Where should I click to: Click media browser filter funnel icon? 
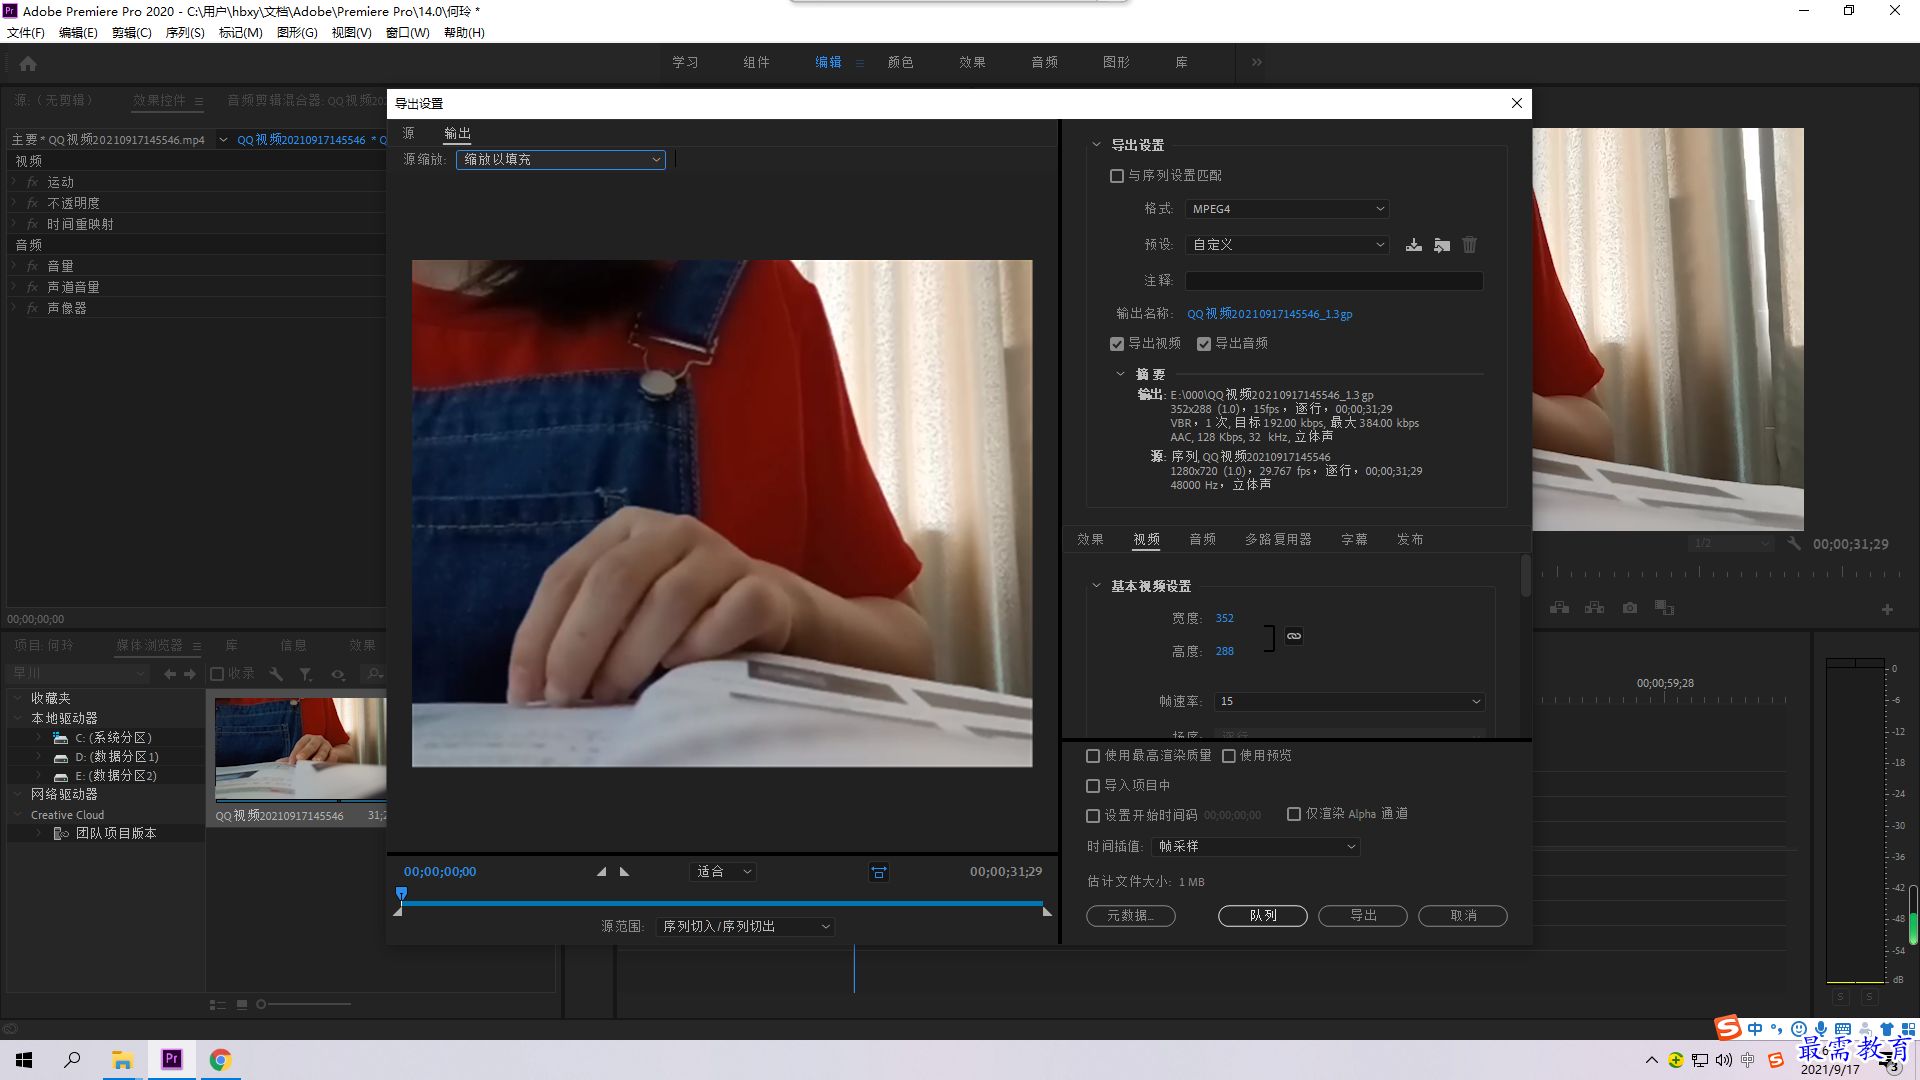tap(306, 674)
